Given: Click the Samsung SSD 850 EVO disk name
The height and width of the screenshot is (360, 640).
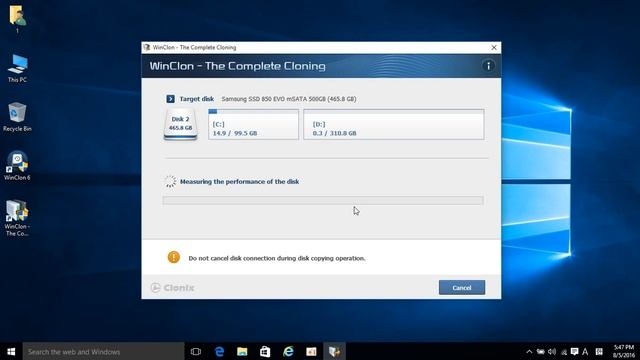Looking at the screenshot, I should (289, 99).
